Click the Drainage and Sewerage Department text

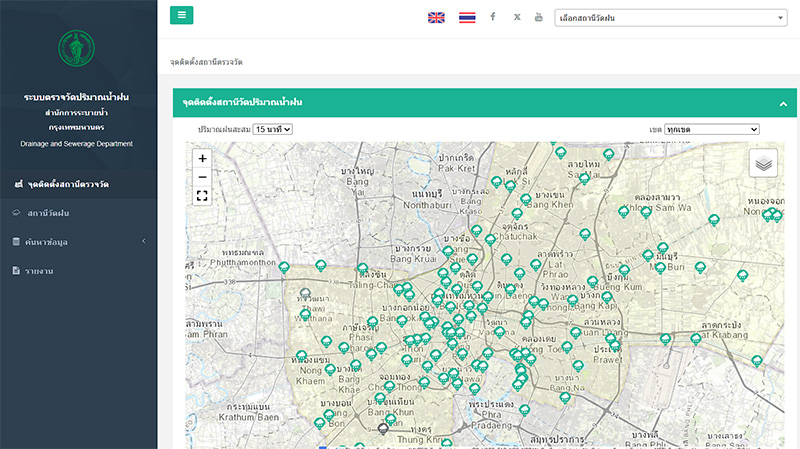tap(77, 144)
